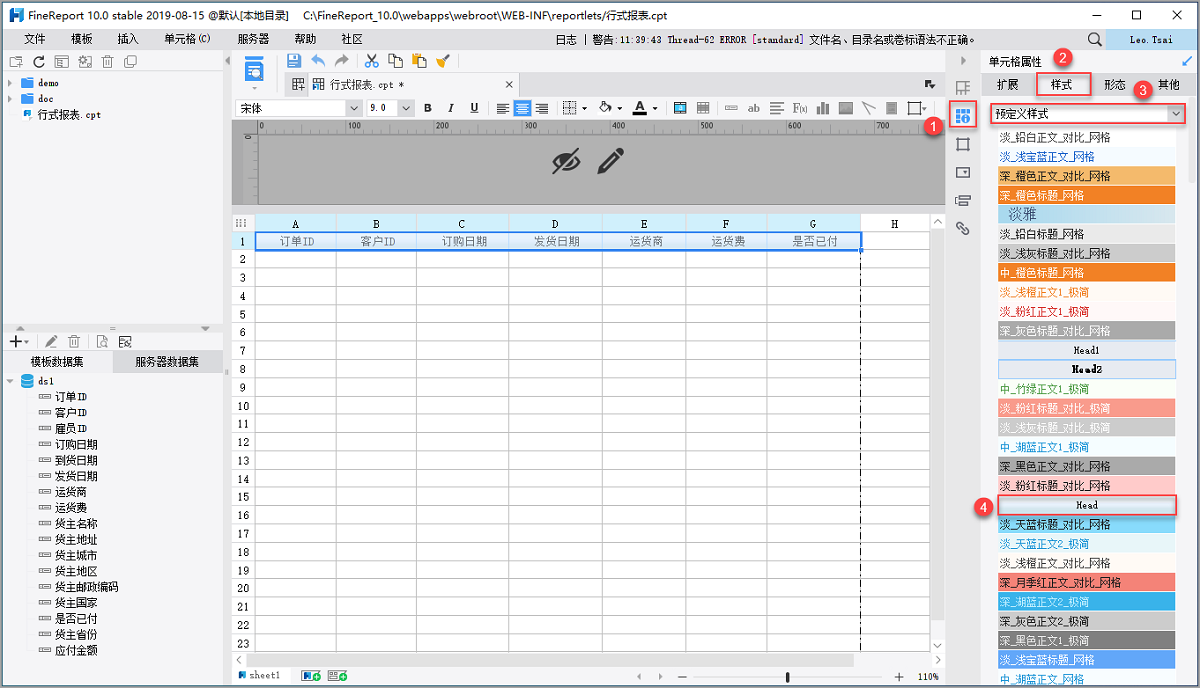The image size is (1200, 688).
Task: Click the large Preview report icon
Action: (x=255, y=69)
